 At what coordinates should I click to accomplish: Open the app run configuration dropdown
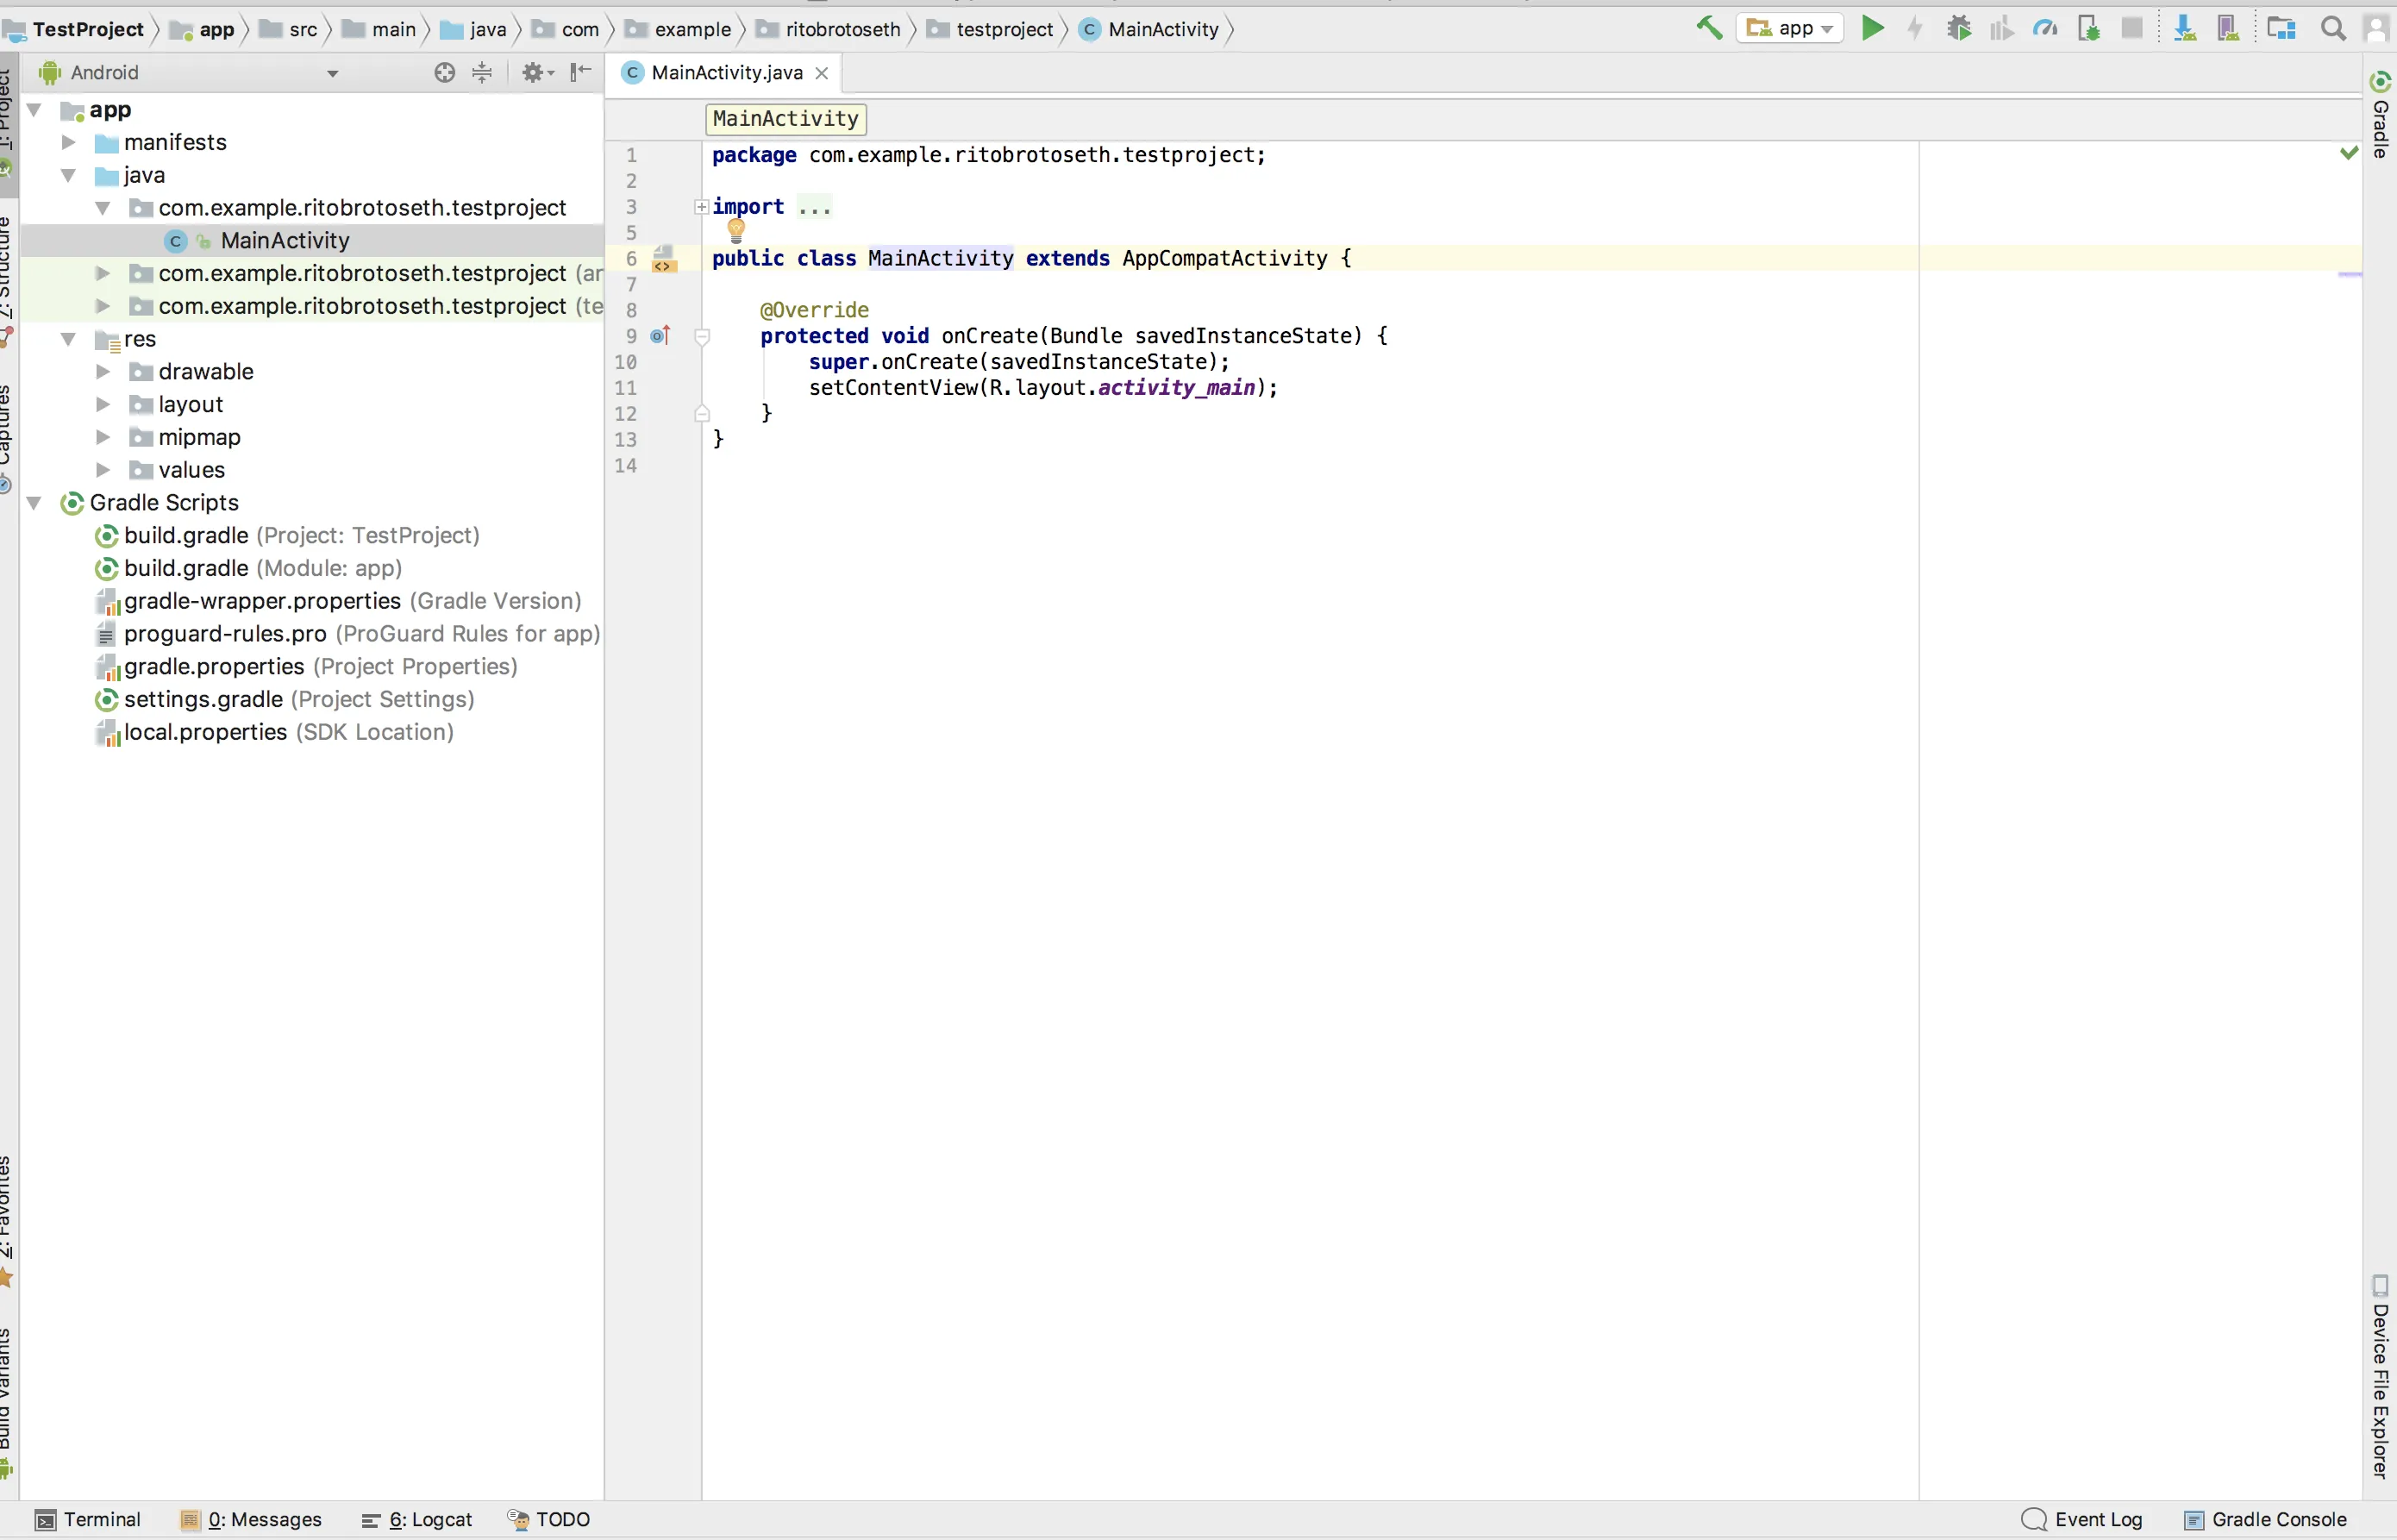tap(1790, 28)
